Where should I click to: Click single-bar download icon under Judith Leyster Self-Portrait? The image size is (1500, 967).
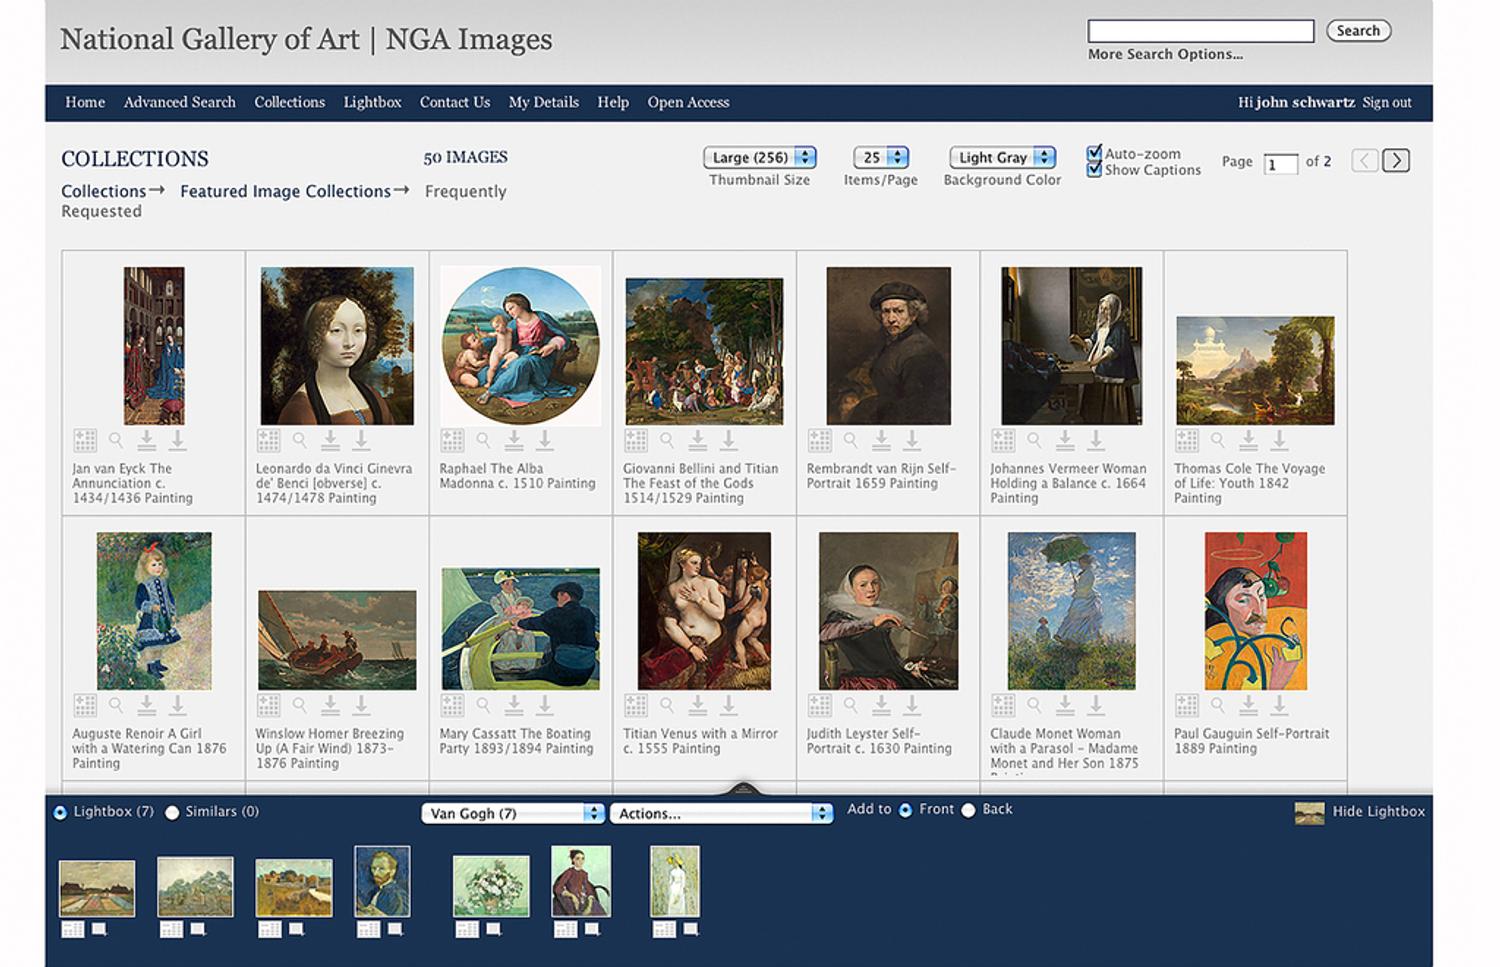pyautogui.click(x=912, y=706)
